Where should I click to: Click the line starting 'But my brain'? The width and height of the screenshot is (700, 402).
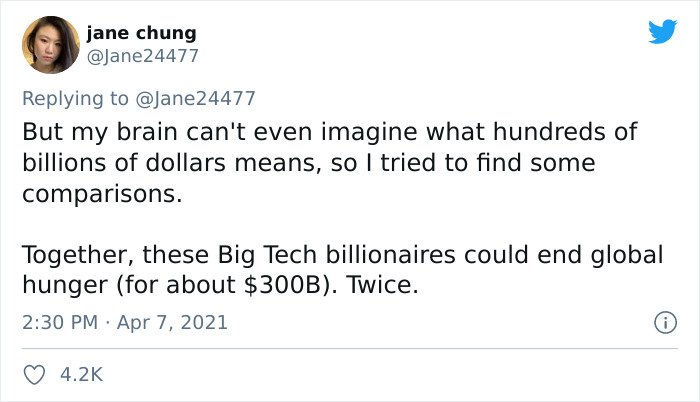coord(330,132)
